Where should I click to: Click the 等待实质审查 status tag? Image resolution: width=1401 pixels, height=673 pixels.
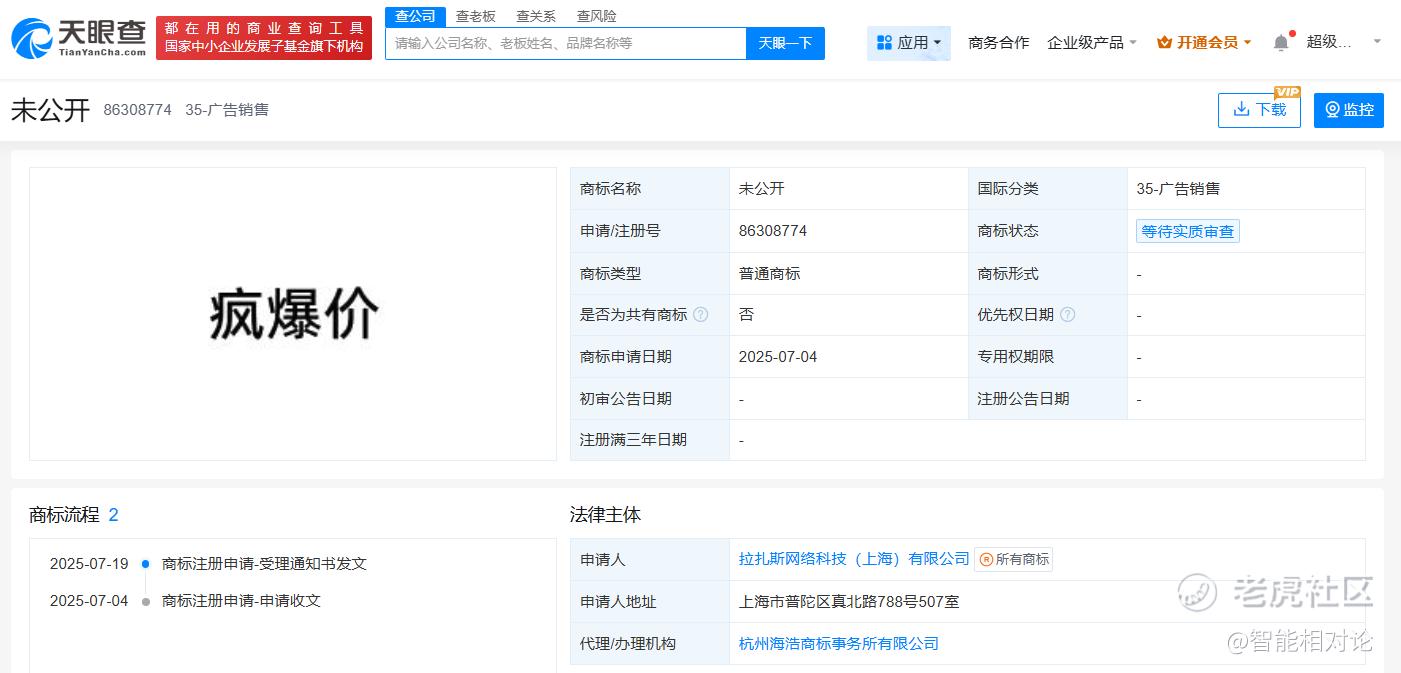1188,231
